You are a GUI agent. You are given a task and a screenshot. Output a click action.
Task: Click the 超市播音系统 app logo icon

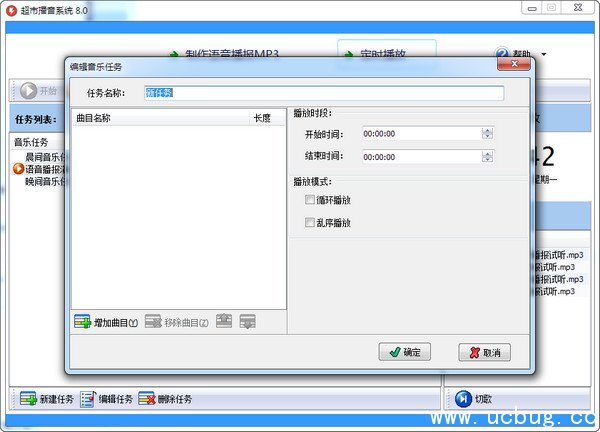coord(11,10)
